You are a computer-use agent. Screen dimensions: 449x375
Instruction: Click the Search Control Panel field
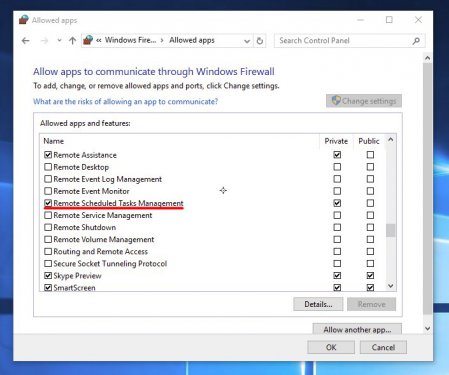349,41
